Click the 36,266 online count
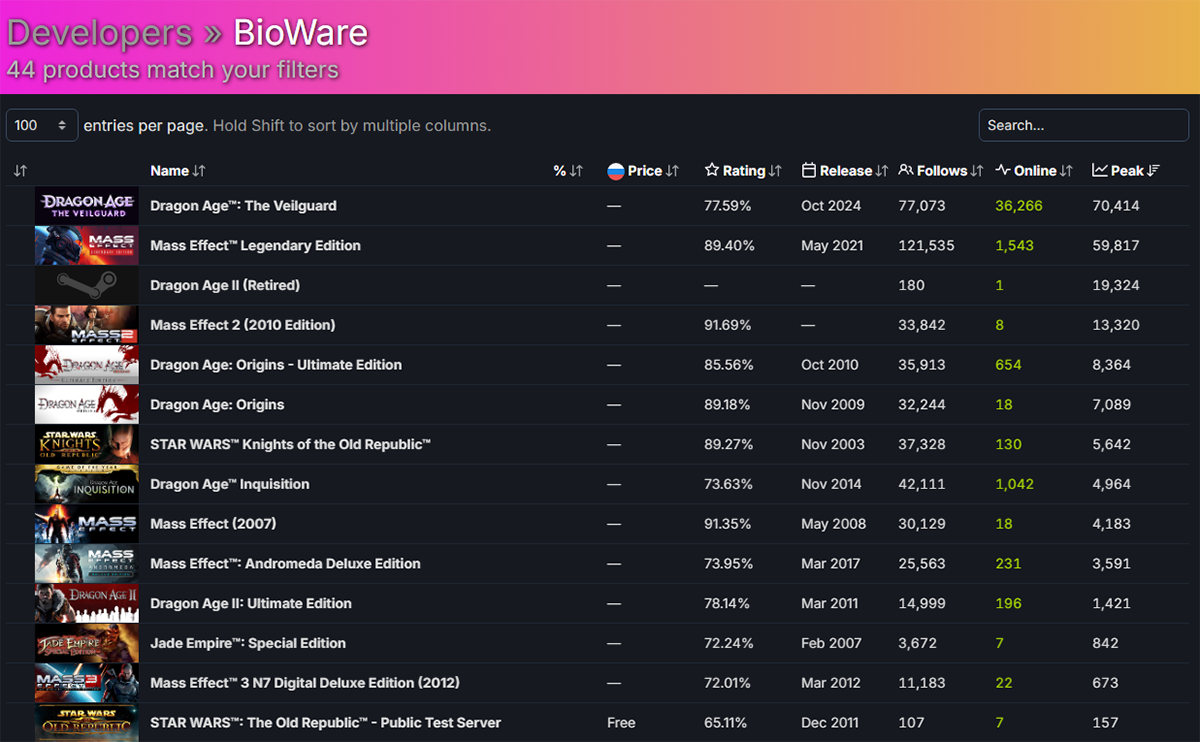The width and height of the screenshot is (1200, 742). (1019, 206)
